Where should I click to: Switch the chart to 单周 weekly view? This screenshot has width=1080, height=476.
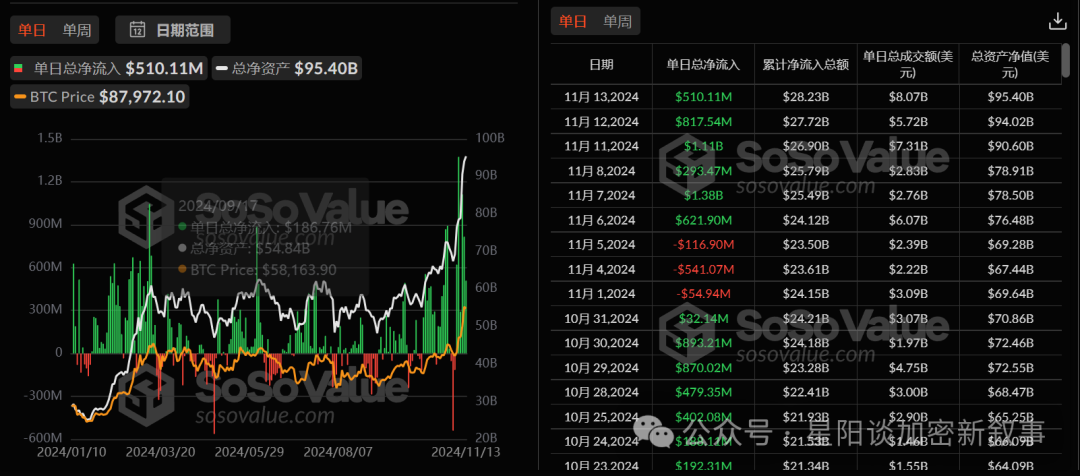click(76, 30)
